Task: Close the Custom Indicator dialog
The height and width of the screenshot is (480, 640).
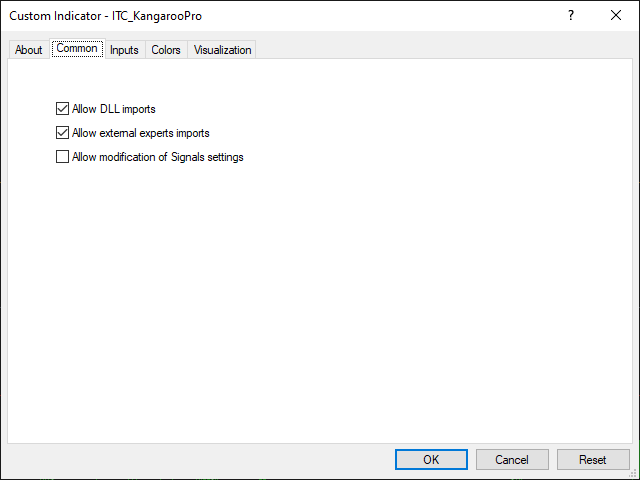Action: coord(615,16)
